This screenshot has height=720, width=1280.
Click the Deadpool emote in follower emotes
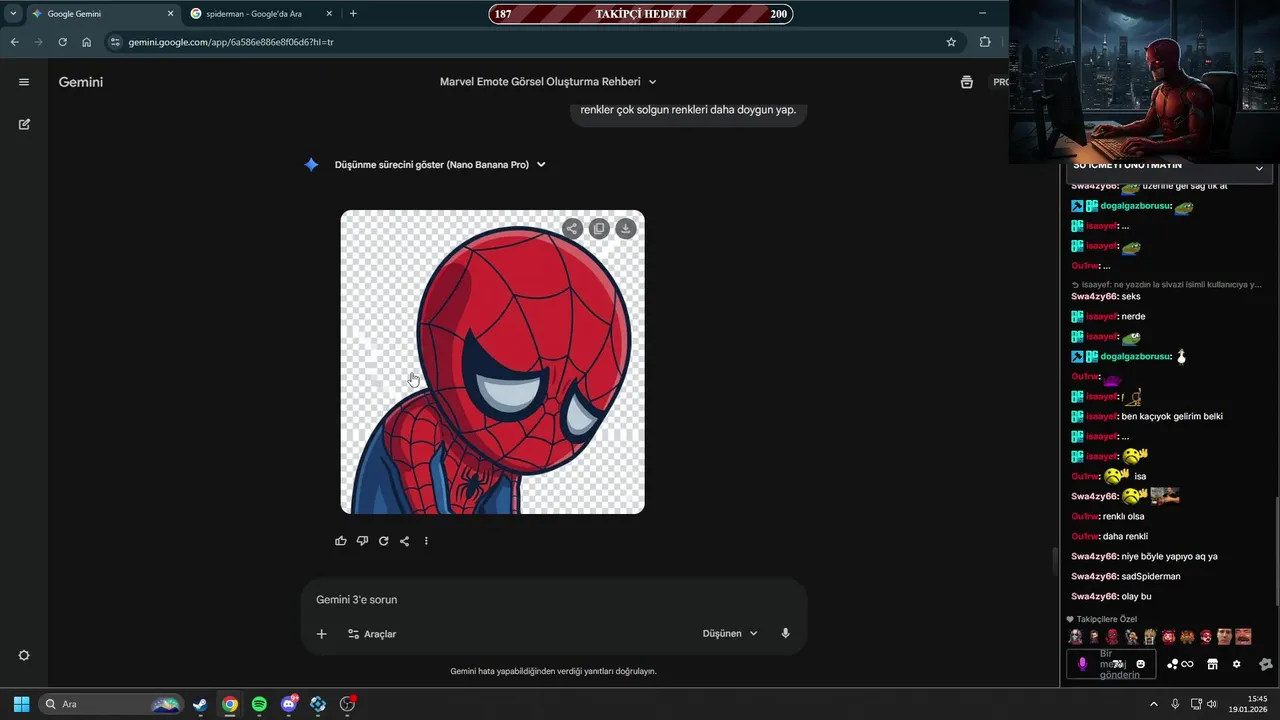coord(1111,636)
